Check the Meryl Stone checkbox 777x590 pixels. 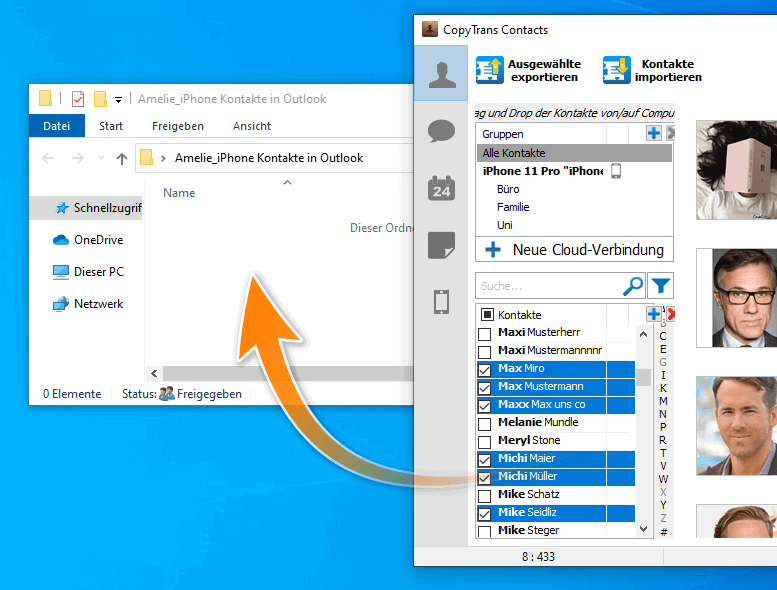point(485,442)
